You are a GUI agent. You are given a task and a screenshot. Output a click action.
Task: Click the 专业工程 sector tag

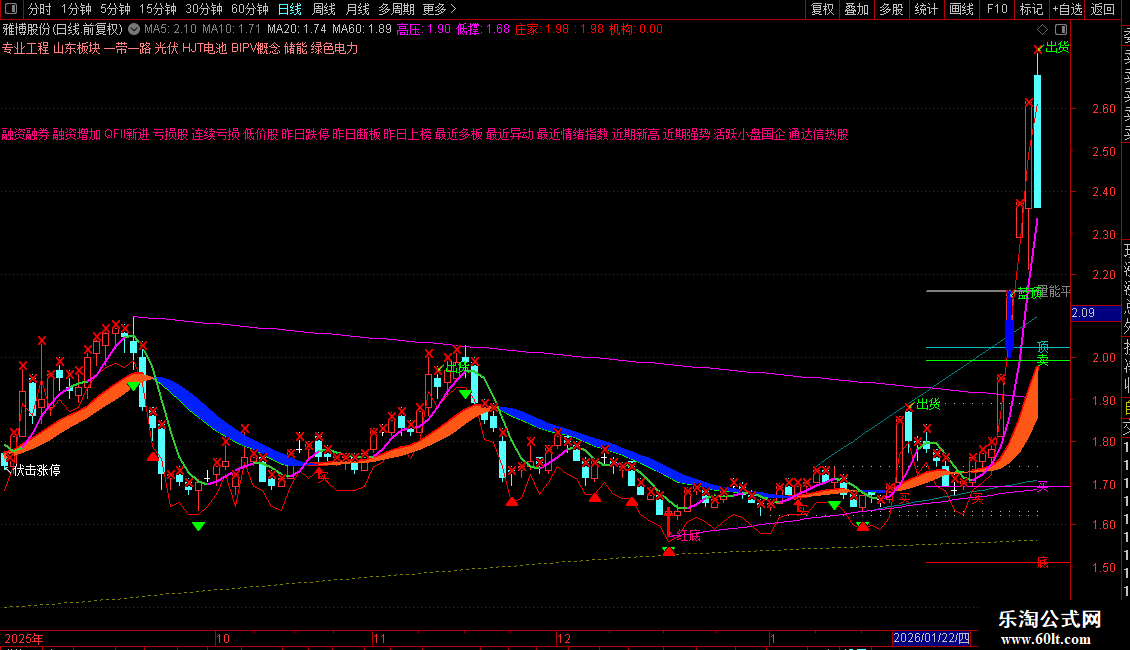(25, 48)
